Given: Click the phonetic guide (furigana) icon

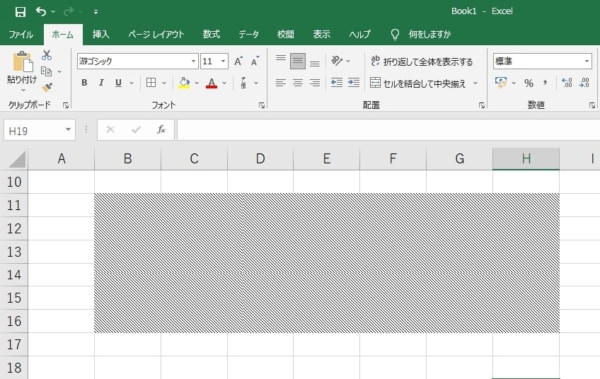Looking at the screenshot, I should (x=243, y=83).
